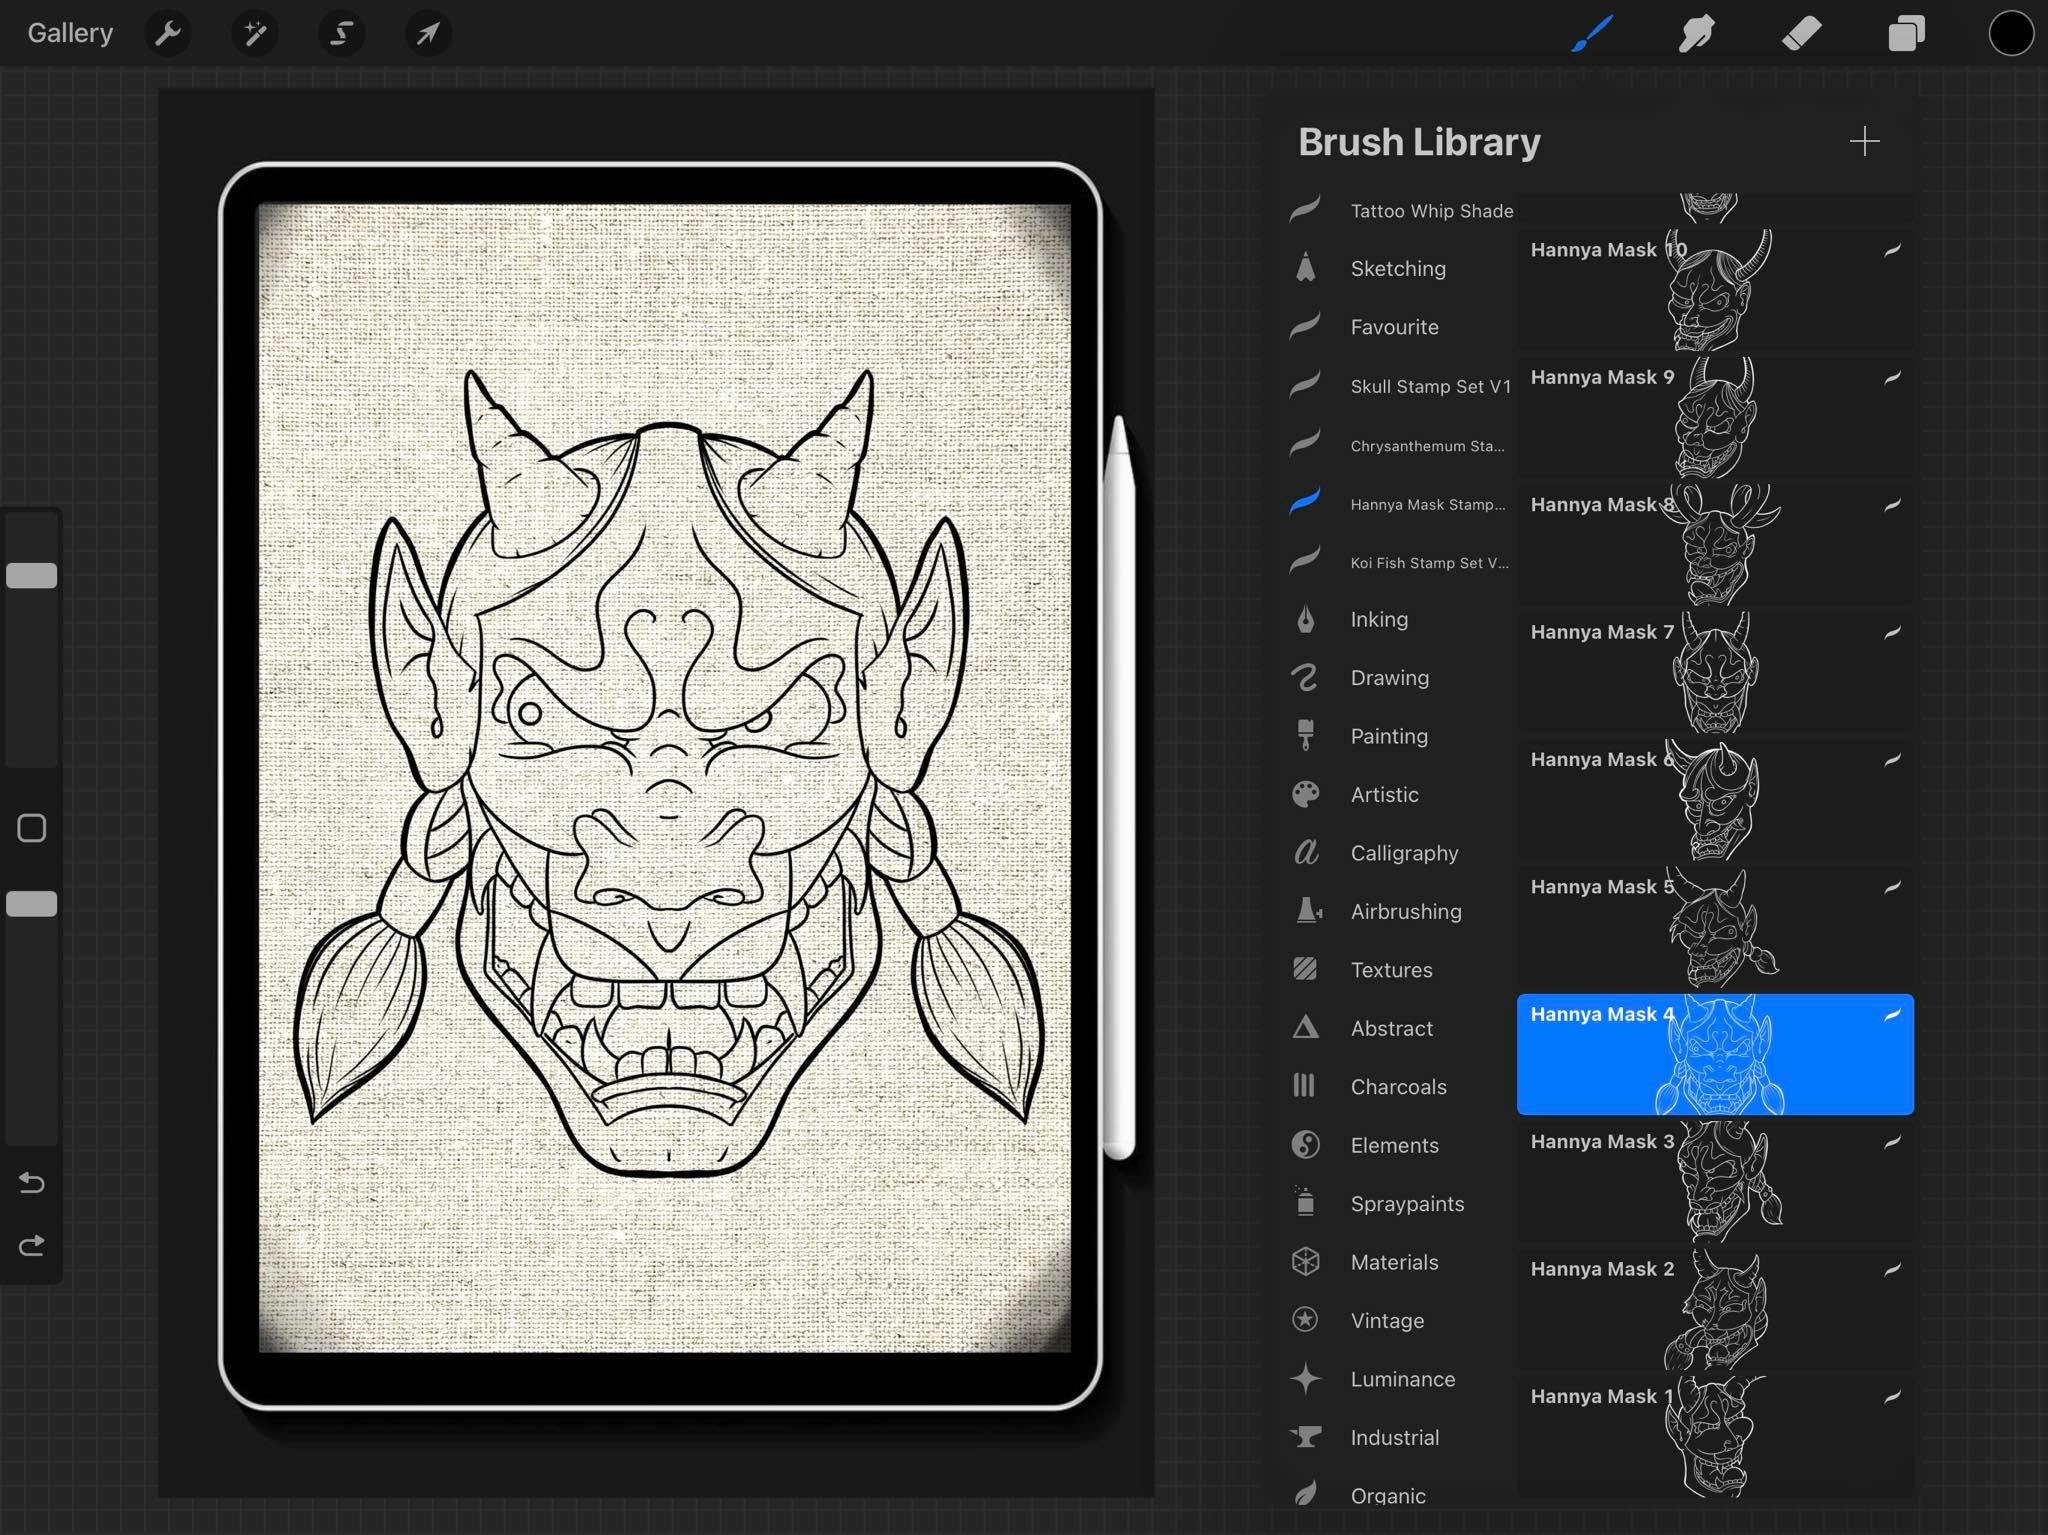
Task: Open the Sketching brush category
Action: click(1397, 268)
